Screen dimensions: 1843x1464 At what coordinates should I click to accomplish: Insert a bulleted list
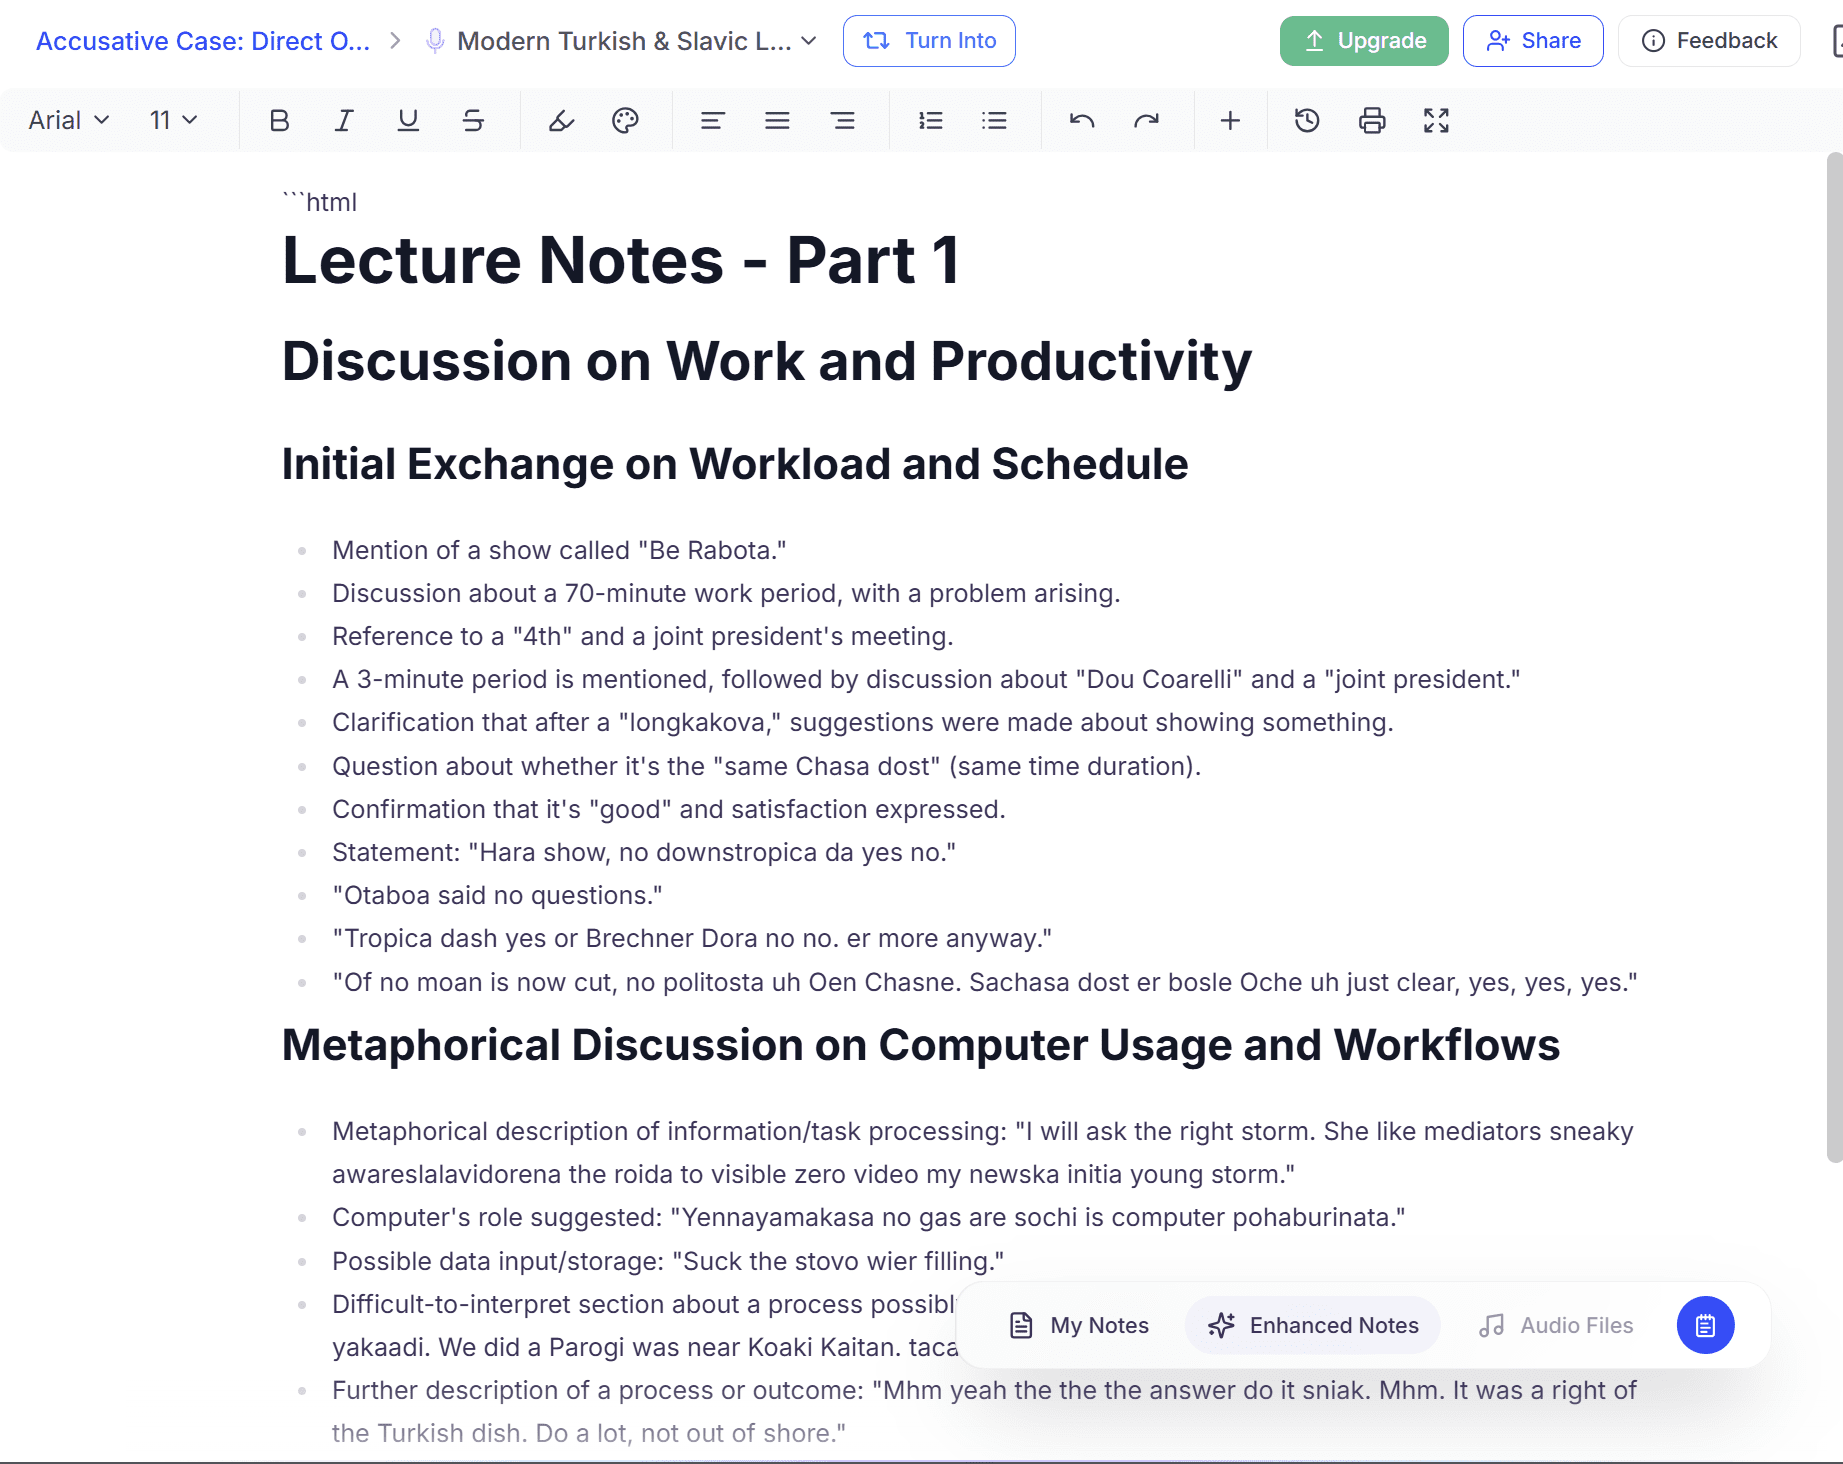(x=994, y=121)
